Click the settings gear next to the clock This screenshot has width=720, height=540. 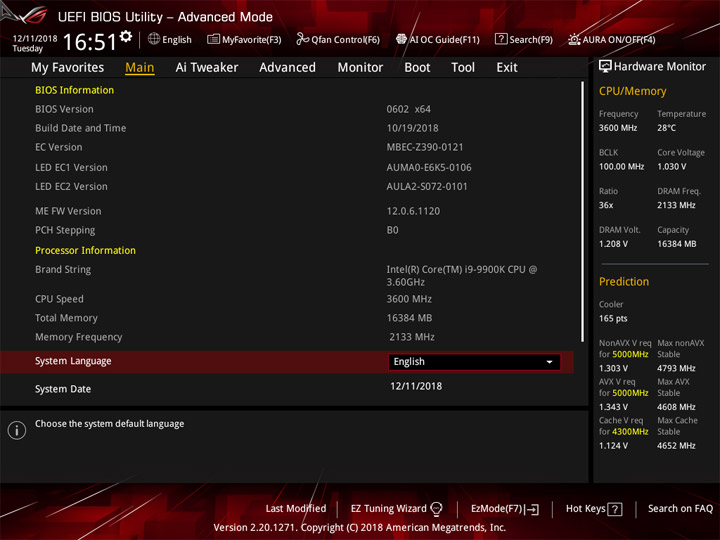[126, 37]
